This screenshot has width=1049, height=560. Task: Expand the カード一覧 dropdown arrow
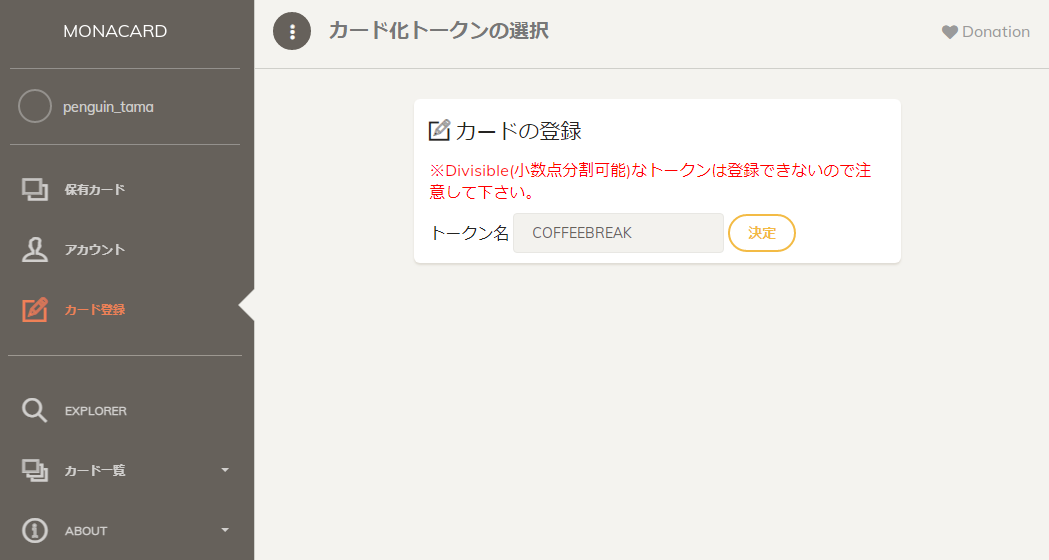225,470
